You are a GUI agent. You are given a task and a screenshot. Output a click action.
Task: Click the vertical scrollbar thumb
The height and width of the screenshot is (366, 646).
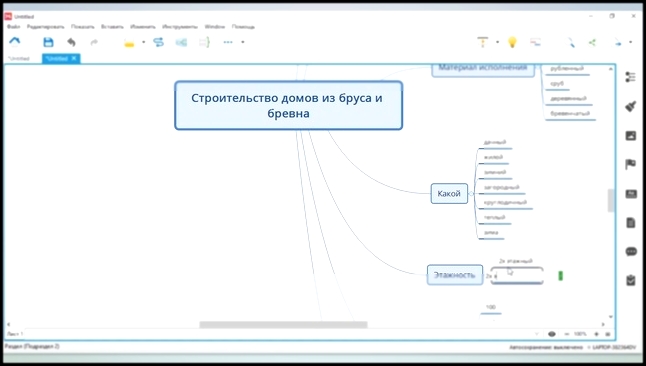[611, 201]
